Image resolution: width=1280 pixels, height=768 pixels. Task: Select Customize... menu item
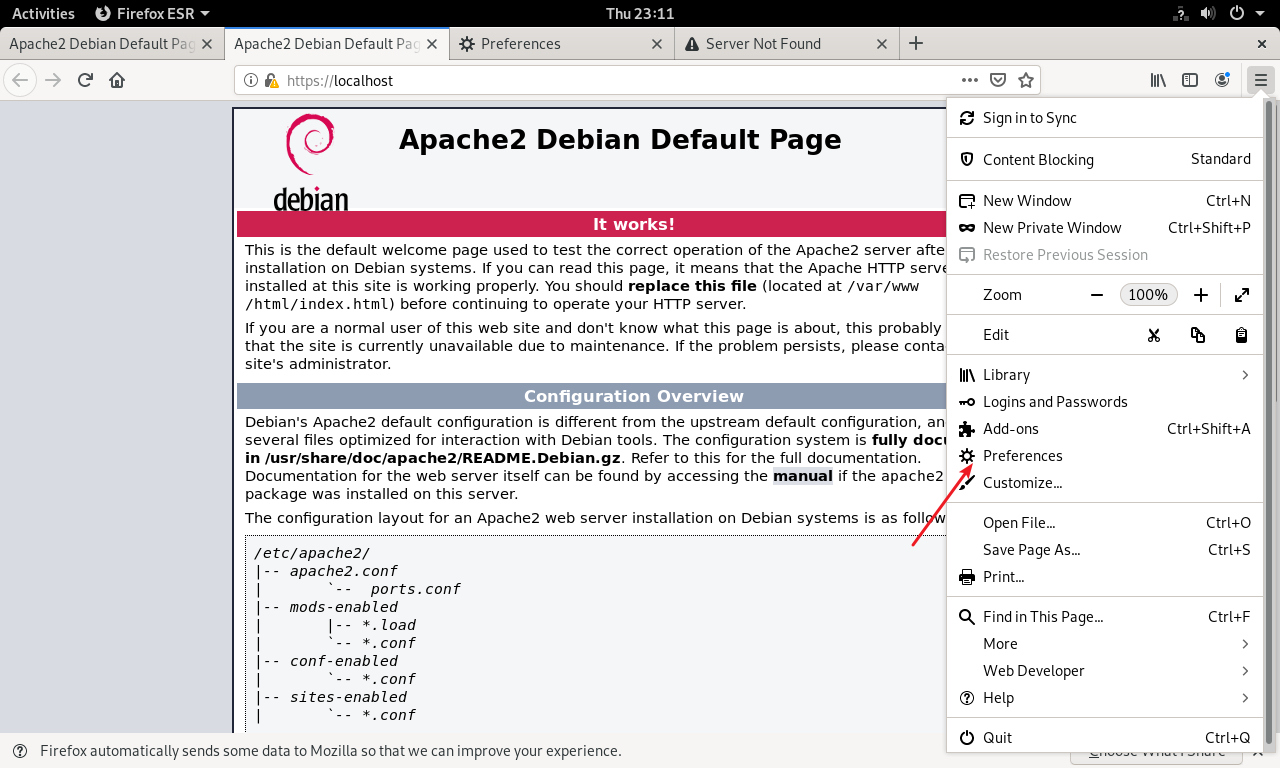pyautogui.click(x=1105, y=483)
